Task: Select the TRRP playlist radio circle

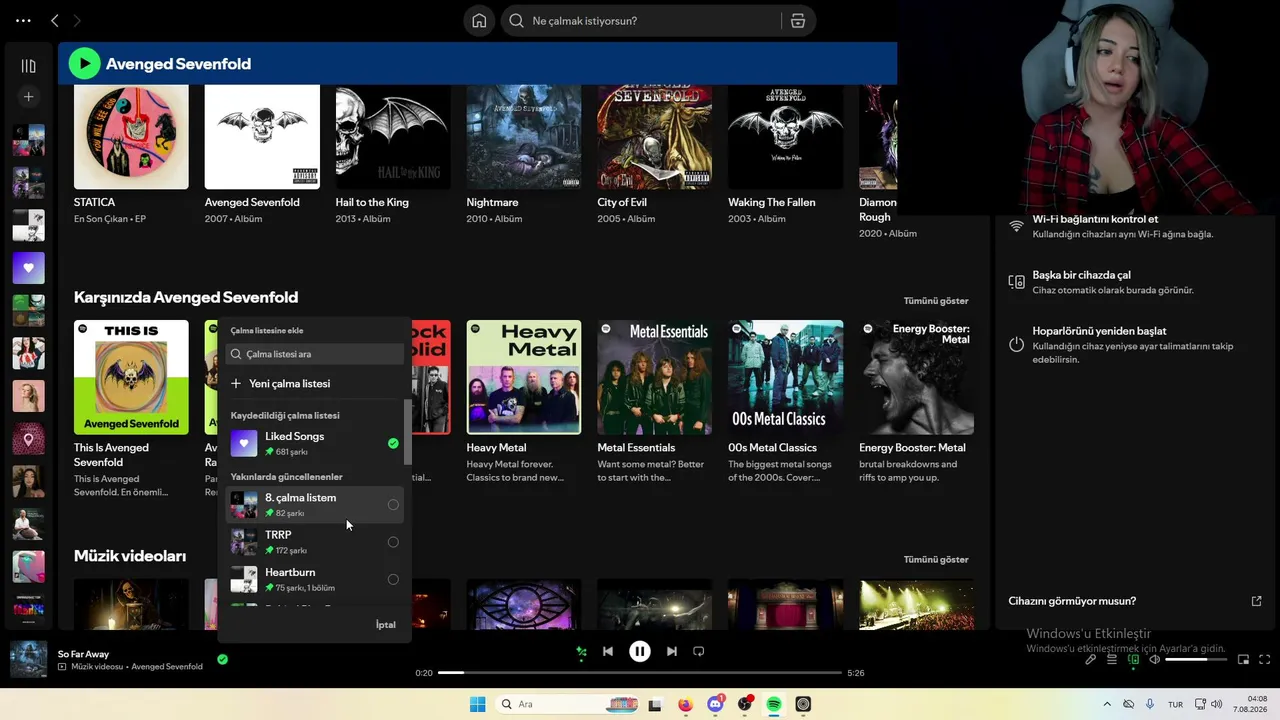Action: click(393, 542)
